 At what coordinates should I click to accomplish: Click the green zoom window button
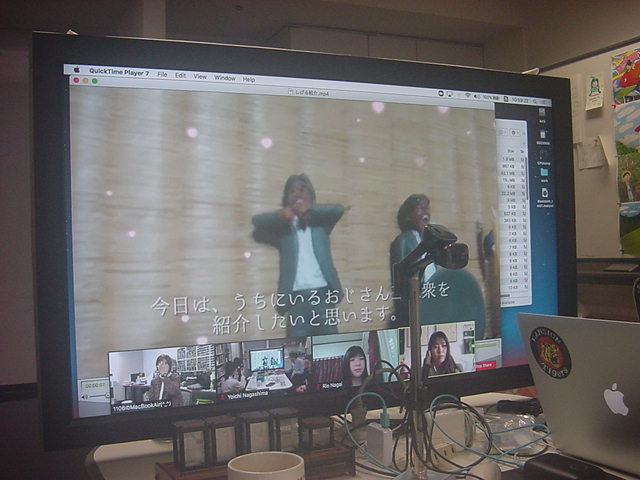tap(95, 81)
